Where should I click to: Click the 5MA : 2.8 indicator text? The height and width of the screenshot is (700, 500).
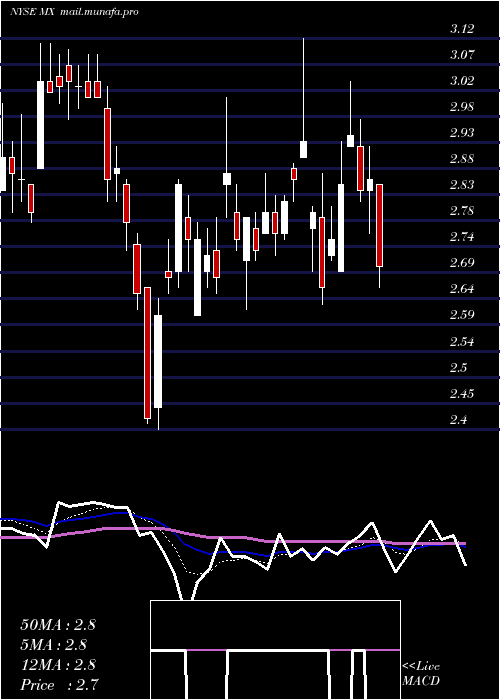point(54,645)
